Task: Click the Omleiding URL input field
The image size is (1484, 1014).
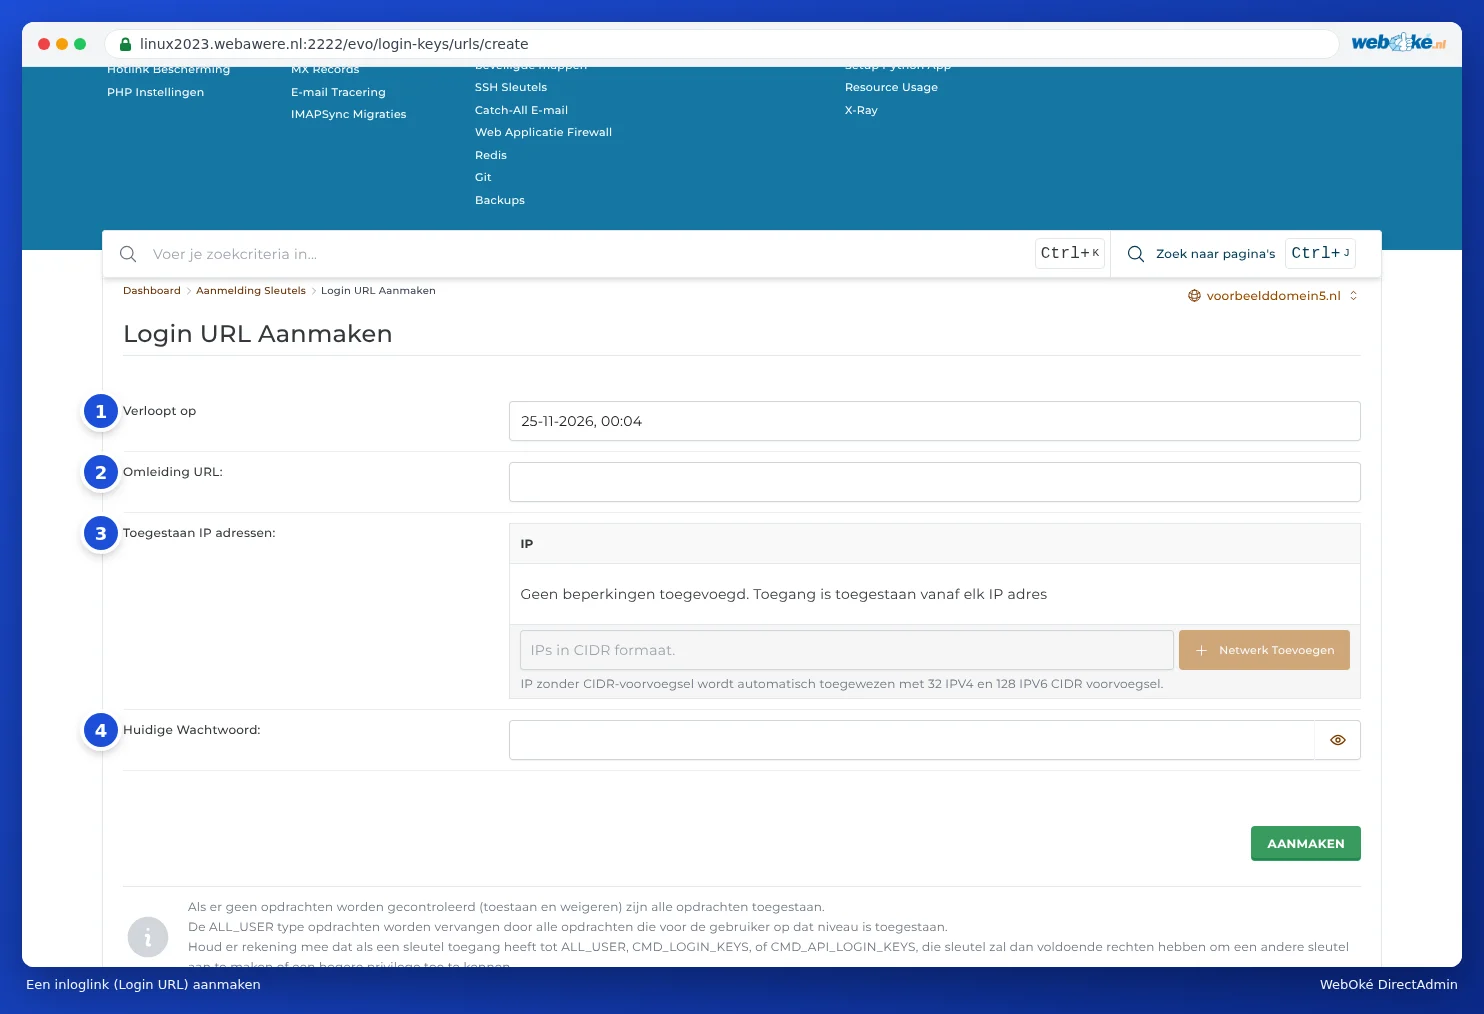Action: 934,482
